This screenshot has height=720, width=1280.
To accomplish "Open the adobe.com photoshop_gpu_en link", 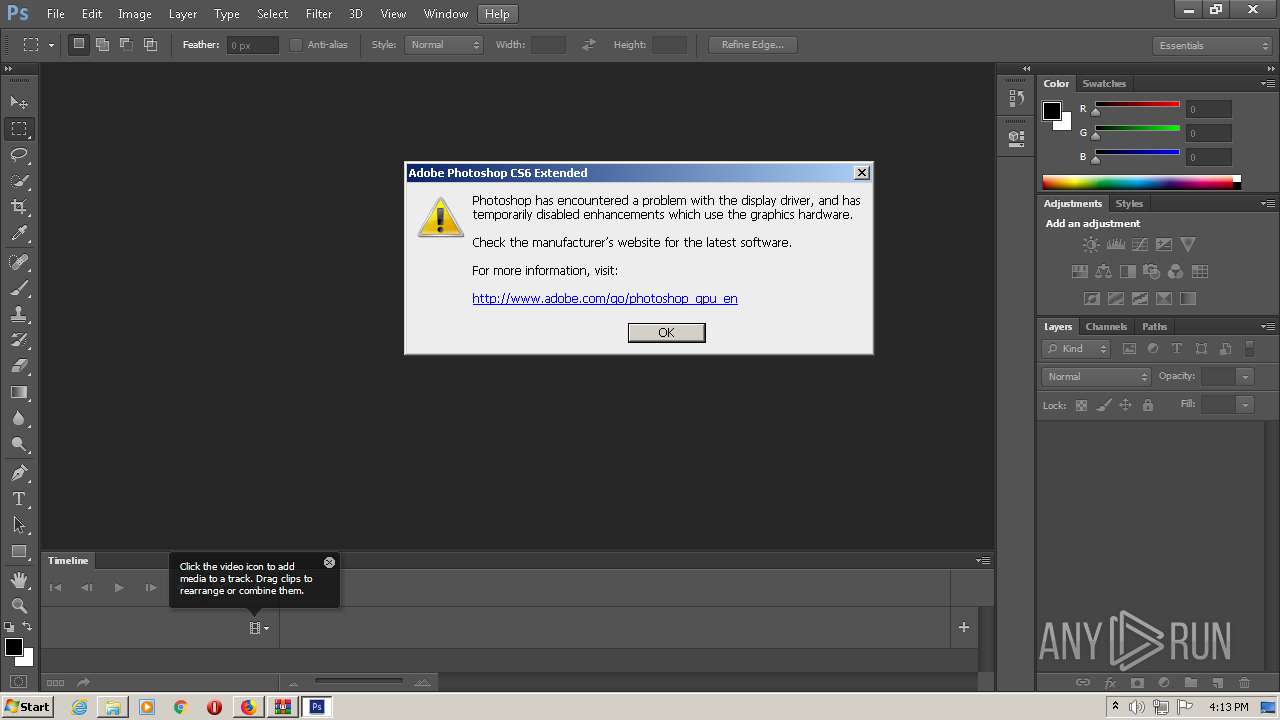I will 605,298.
